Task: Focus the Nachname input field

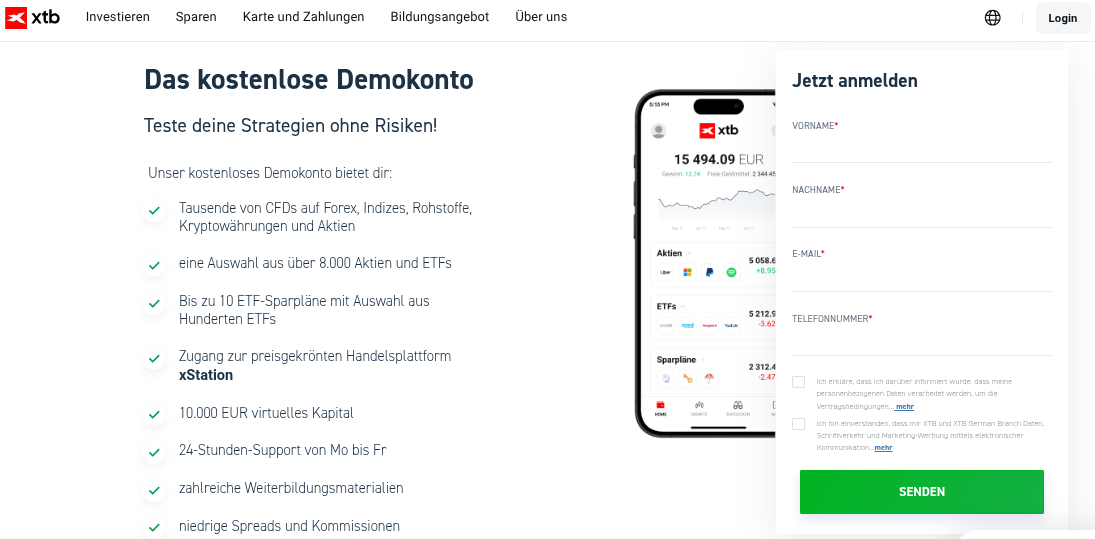Action: coord(922,213)
